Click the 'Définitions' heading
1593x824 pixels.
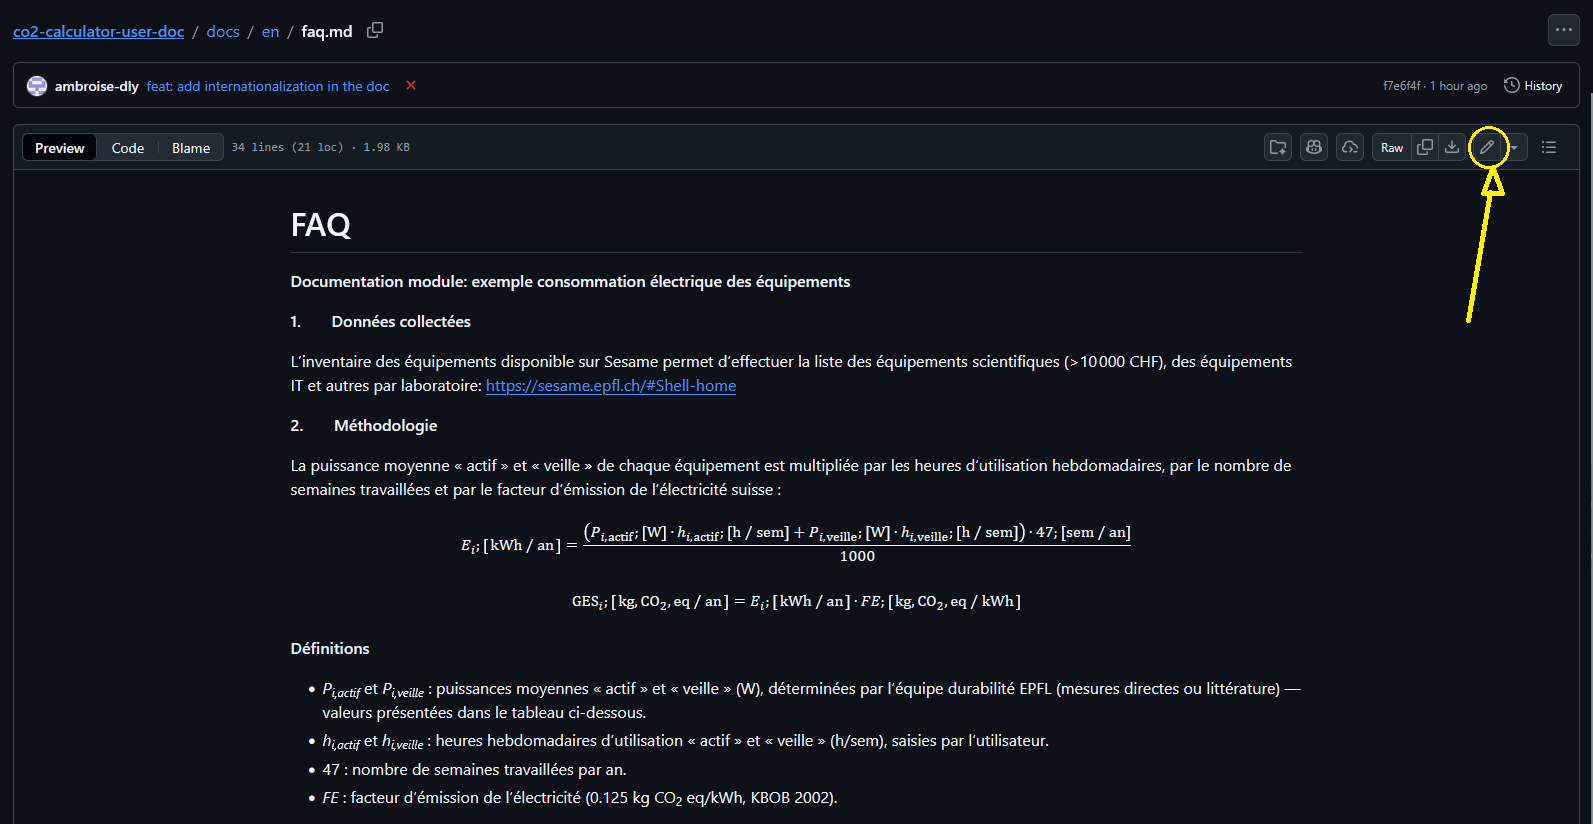click(x=330, y=649)
